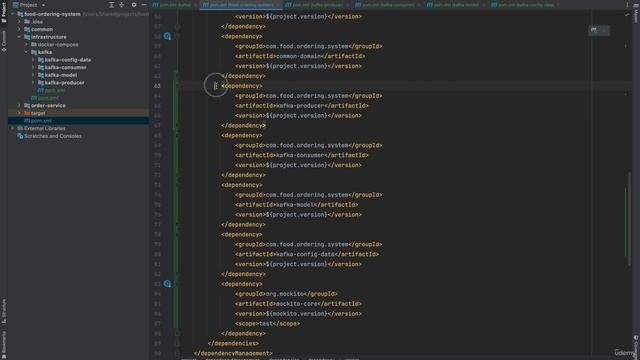Click the common-domain artifactId text
The width and height of the screenshot is (640, 360).
pyautogui.click(x=299, y=56)
